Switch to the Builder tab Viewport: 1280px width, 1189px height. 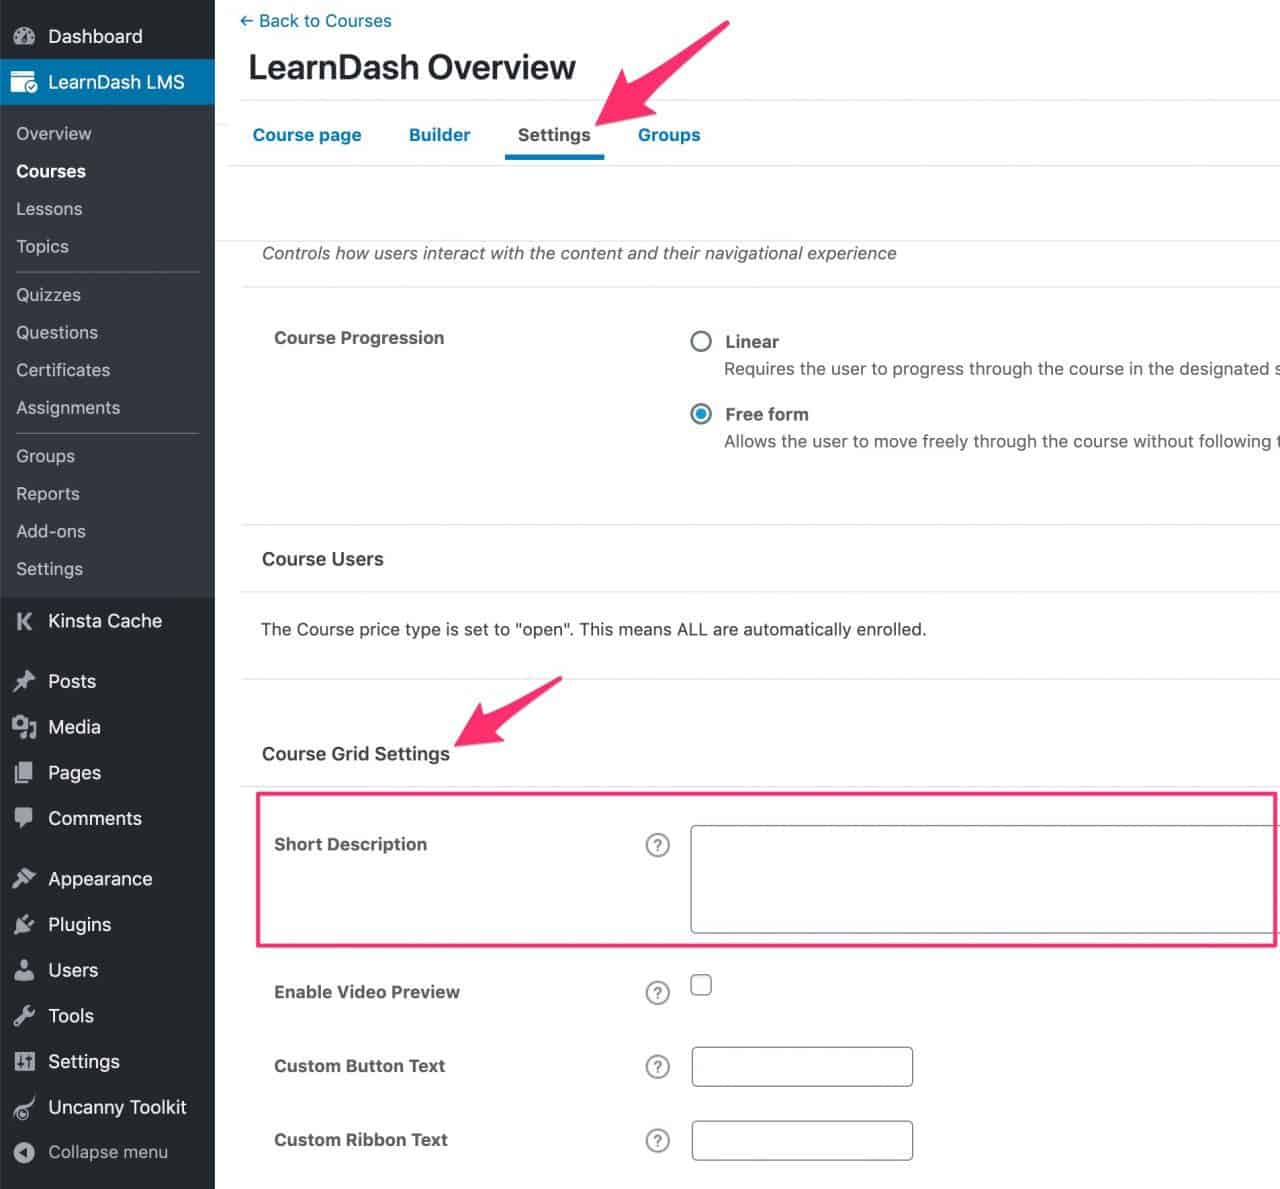pos(439,134)
